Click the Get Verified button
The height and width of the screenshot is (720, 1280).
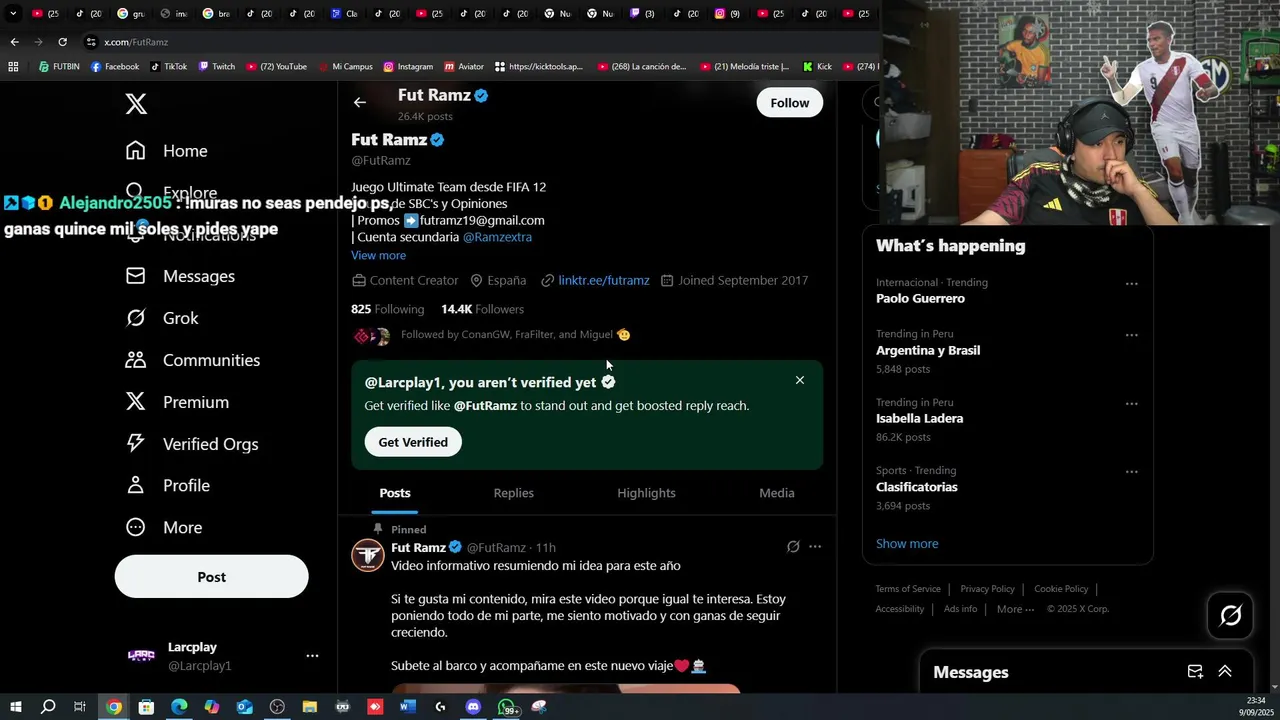point(413,442)
